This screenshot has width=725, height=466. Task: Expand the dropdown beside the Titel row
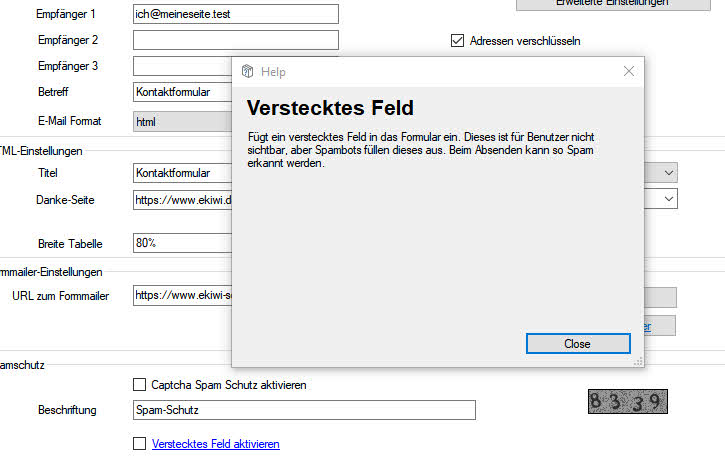coord(668,173)
